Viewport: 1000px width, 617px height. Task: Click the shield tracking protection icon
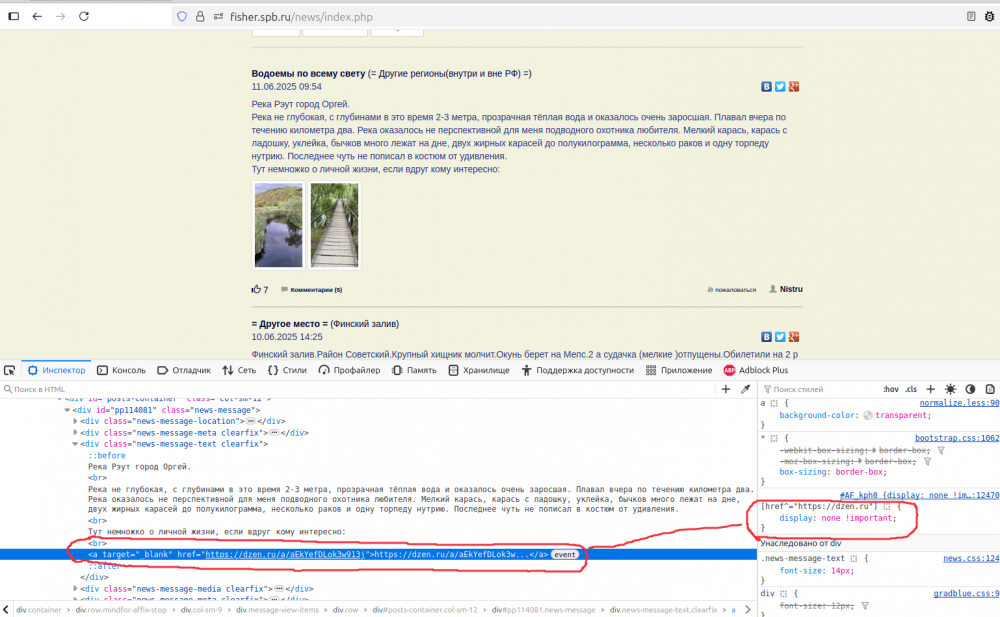182,17
